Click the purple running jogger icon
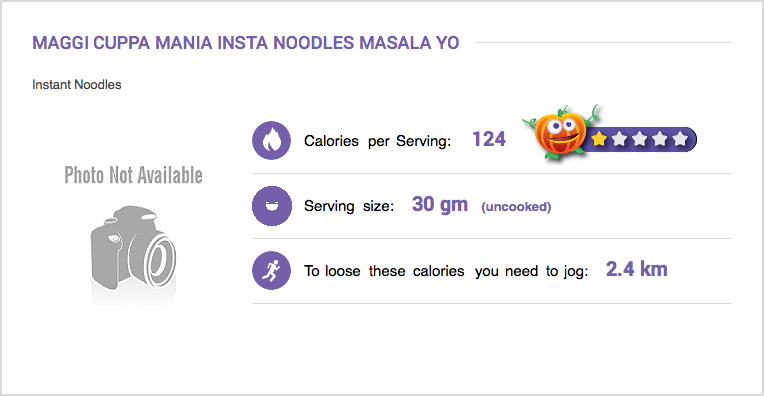The image size is (764, 396). click(x=271, y=270)
